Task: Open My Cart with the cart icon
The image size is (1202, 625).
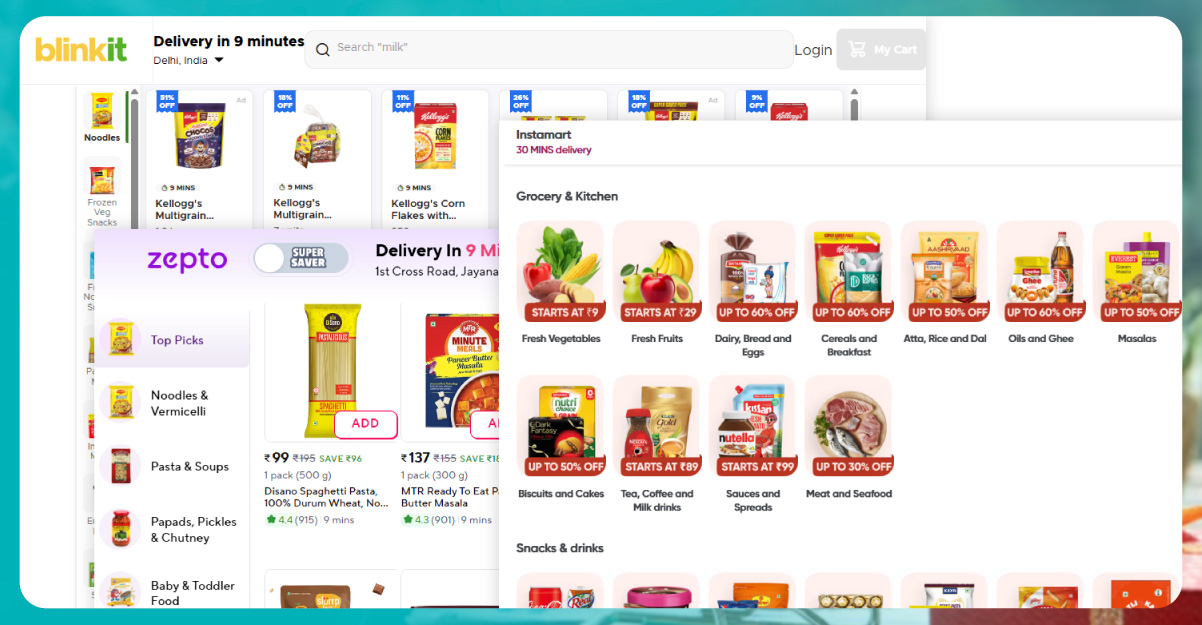Action: click(x=857, y=49)
